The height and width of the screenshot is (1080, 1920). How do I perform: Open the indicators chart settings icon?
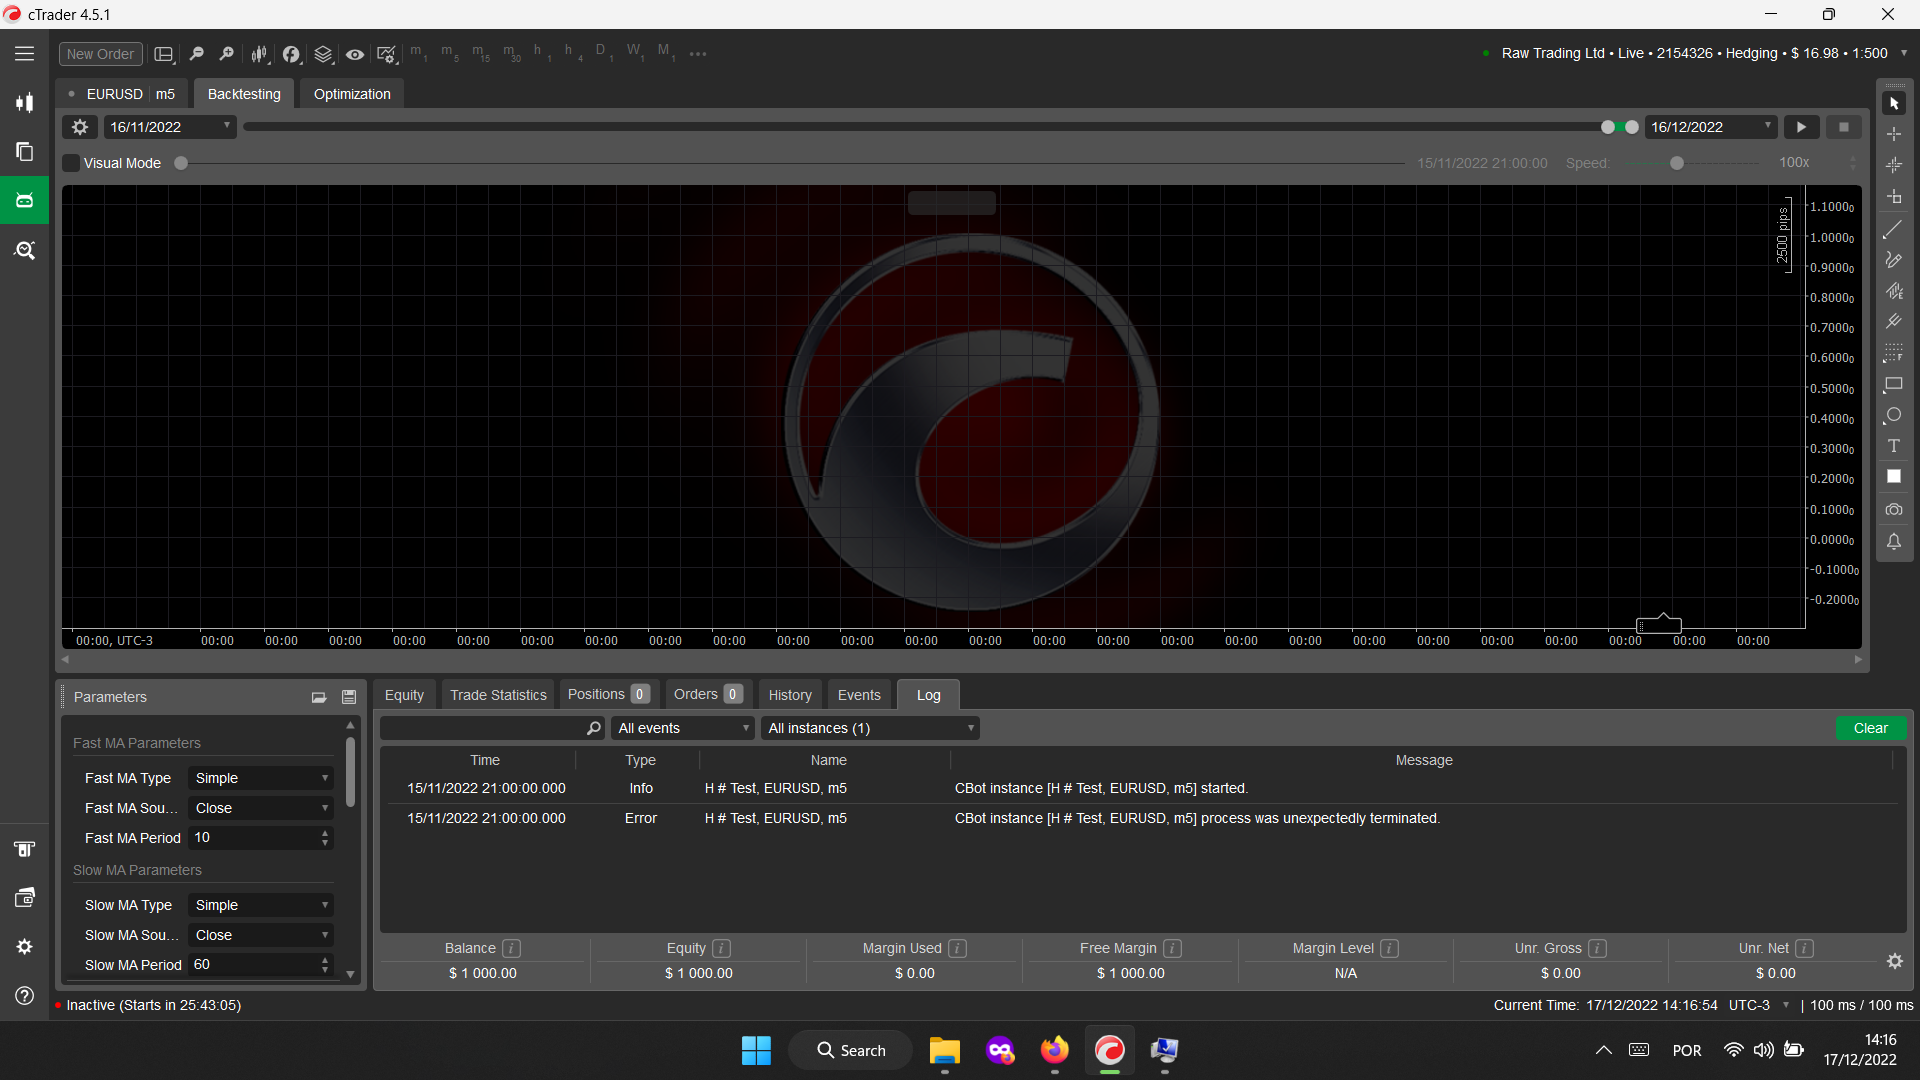(387, 54)
